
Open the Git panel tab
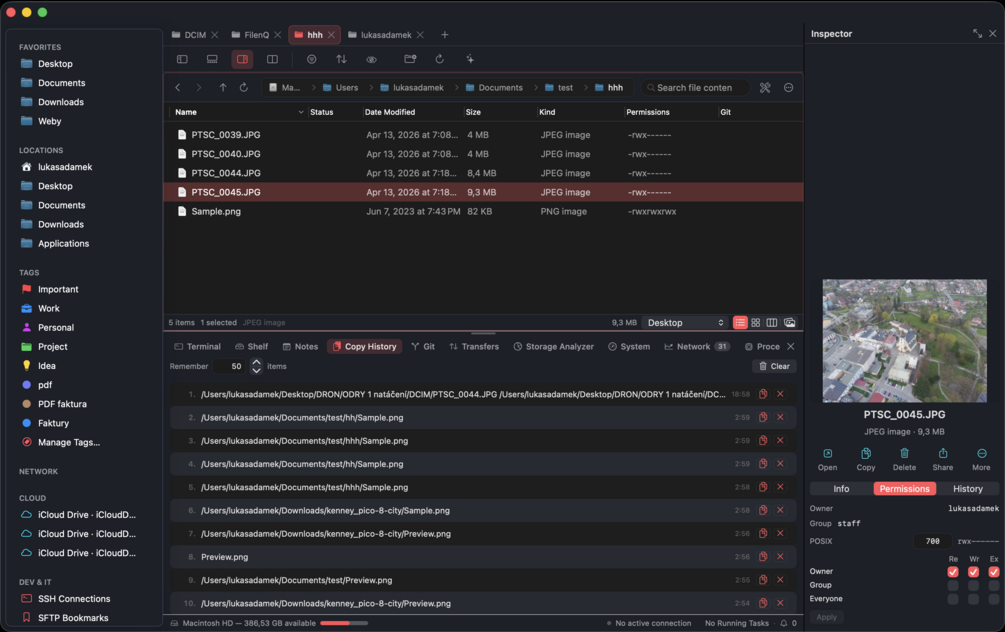(423, 347)
